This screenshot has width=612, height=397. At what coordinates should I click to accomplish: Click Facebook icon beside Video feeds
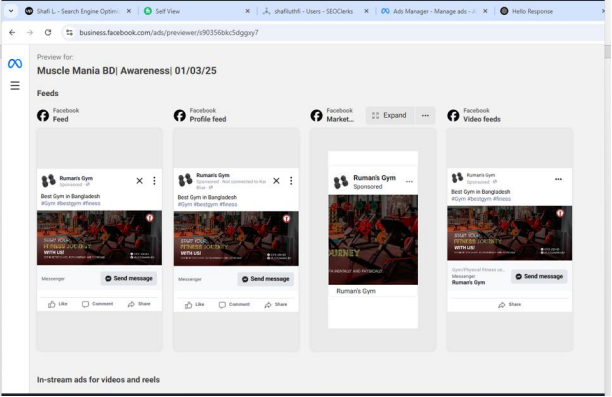[453, 116]
